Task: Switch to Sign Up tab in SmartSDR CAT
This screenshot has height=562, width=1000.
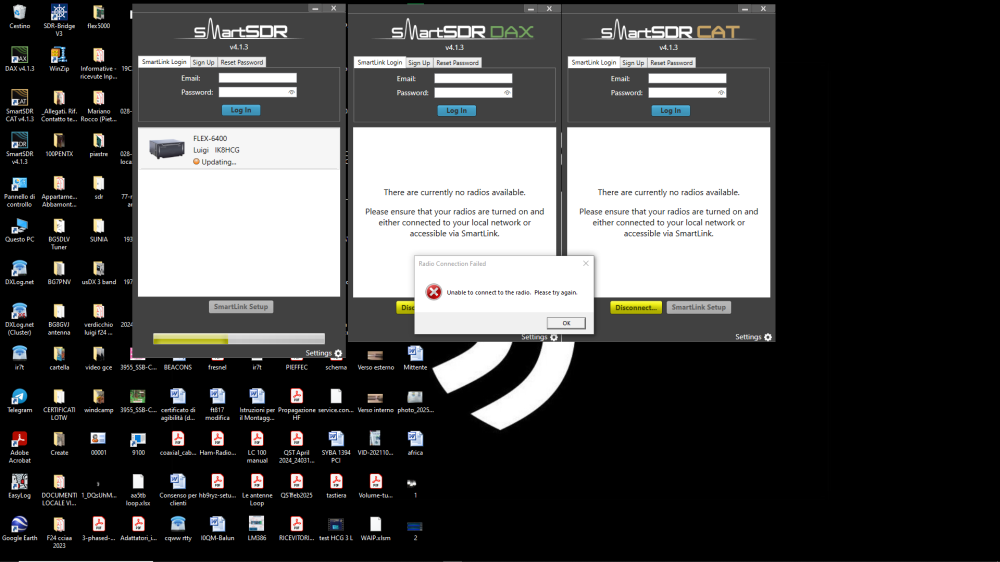Action: coord(633,63)
